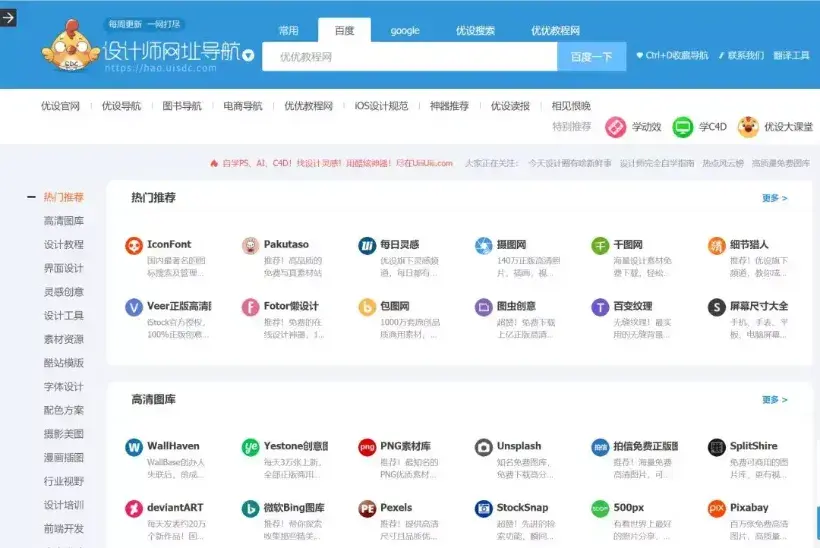The height and width of the screenshot is (548, 820).
Task: Open the StockSnap camera icon
Action: (x=484, y=508)
